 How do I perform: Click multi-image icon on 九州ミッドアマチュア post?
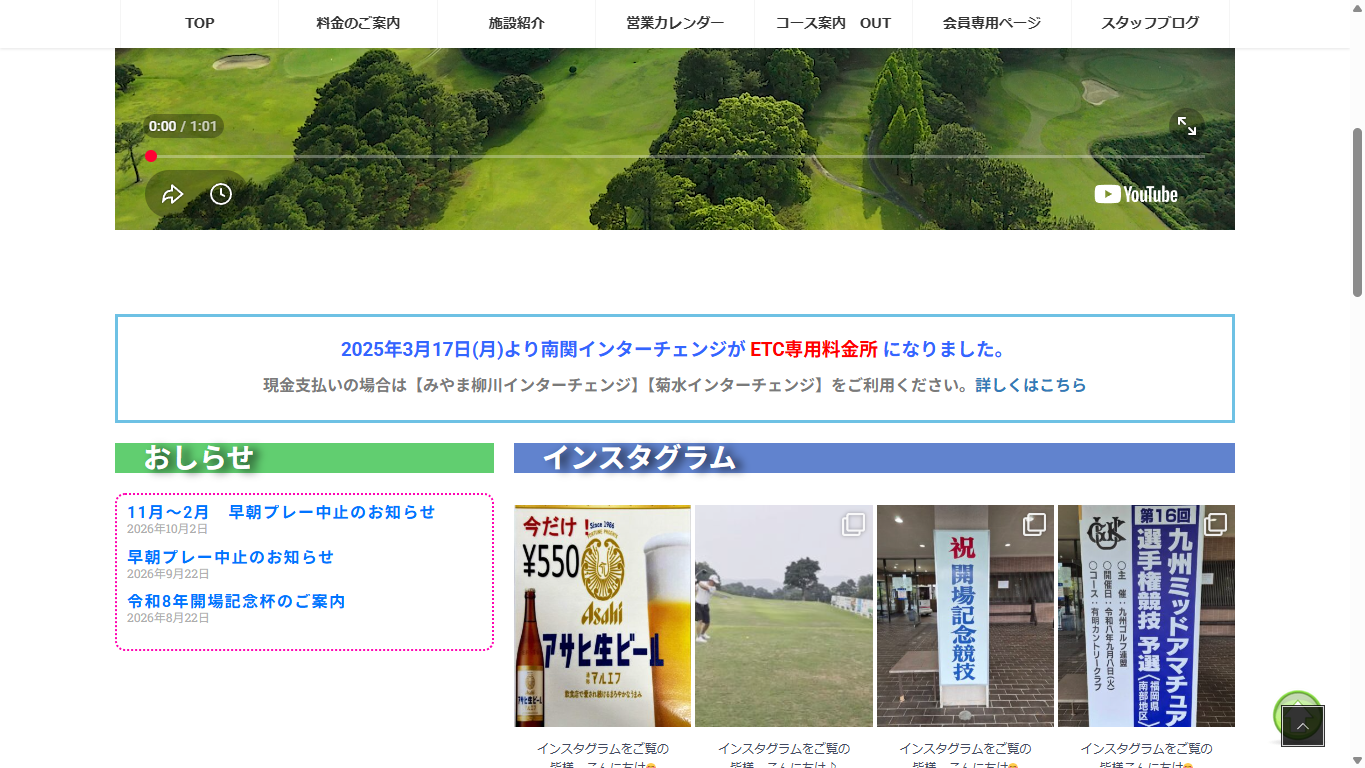click(x=1215, y=524)
